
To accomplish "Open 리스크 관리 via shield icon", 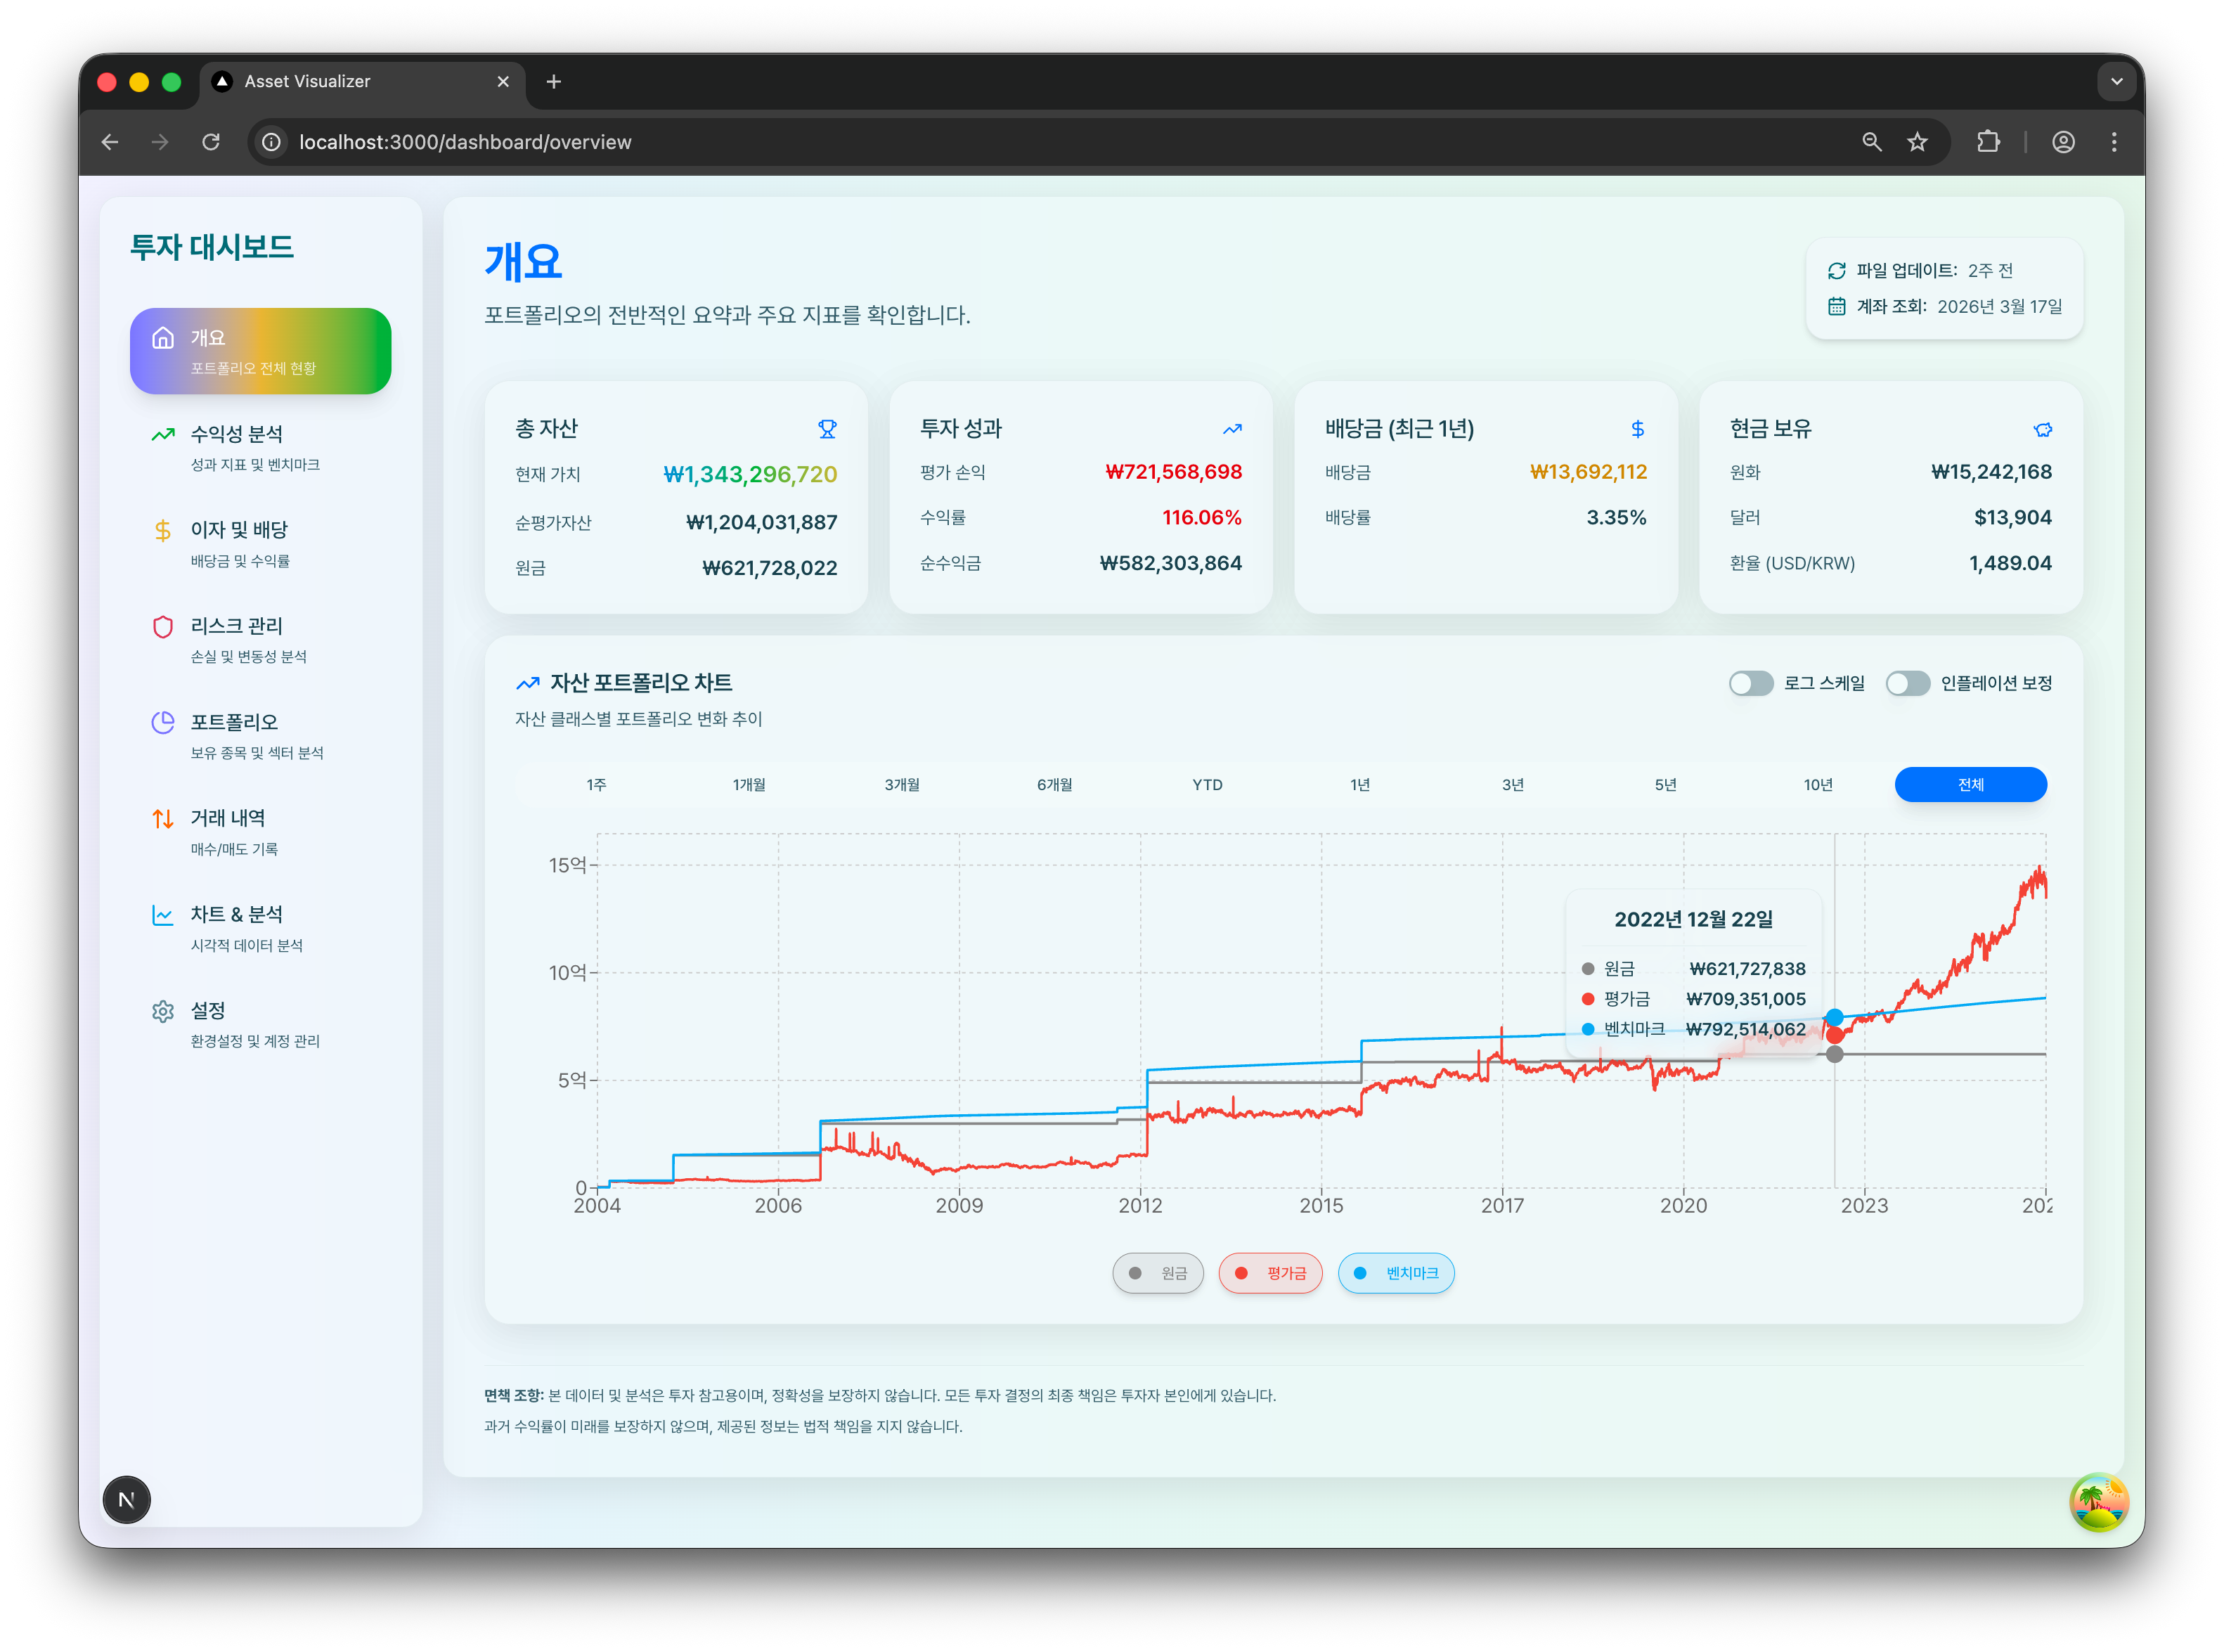I will point(163,627).
